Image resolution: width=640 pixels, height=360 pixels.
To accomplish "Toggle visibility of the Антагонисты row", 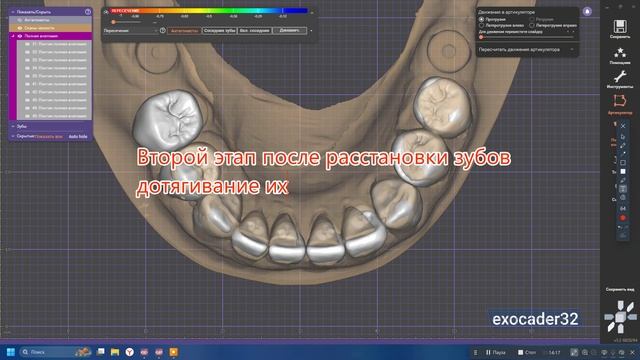I will (20, 20).
